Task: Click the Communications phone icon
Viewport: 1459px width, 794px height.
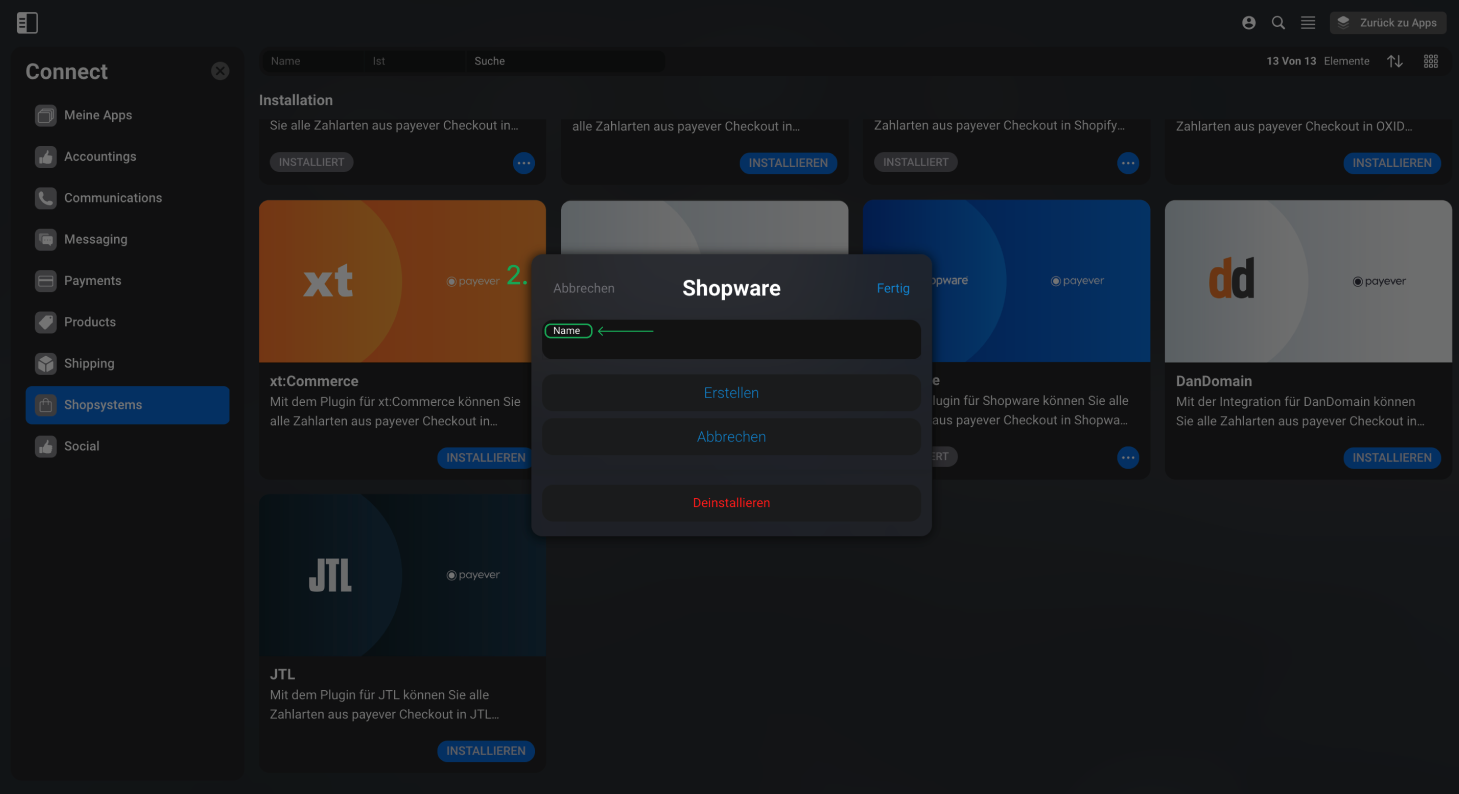Action: point(46,198)
